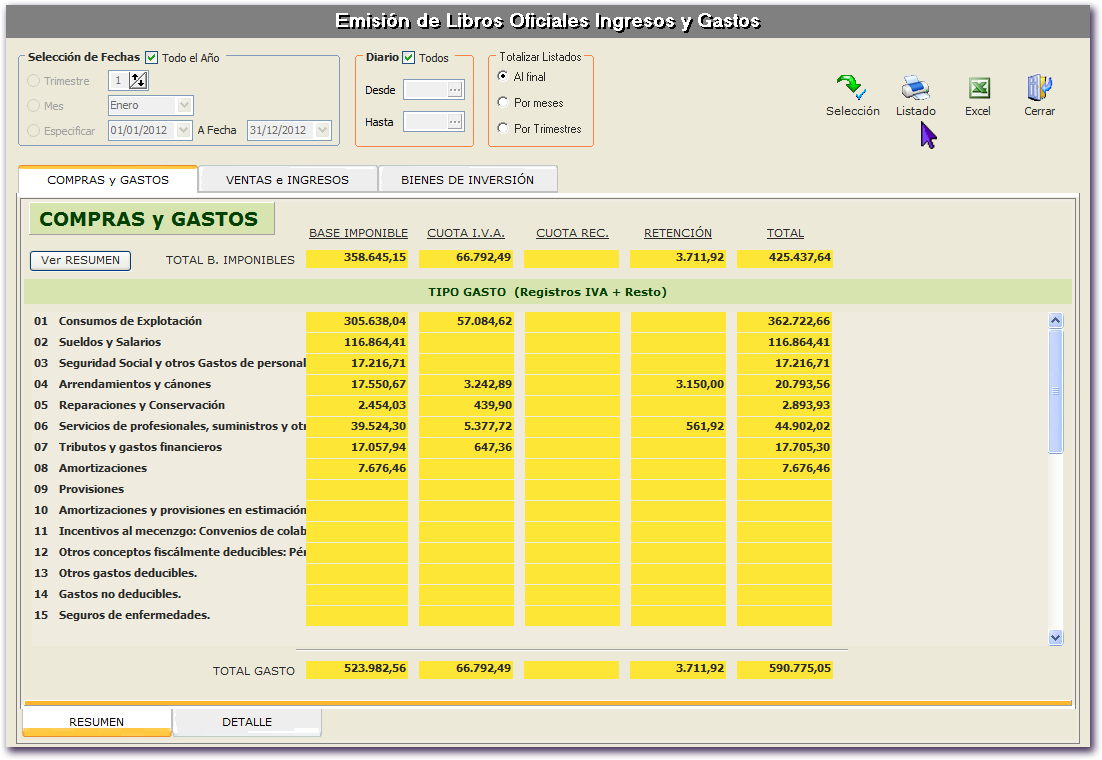The width and height of the screenshot is (1102, 760).
Task: Toggle the Diario Todos checkbox
Action: [x=408, y=58]
